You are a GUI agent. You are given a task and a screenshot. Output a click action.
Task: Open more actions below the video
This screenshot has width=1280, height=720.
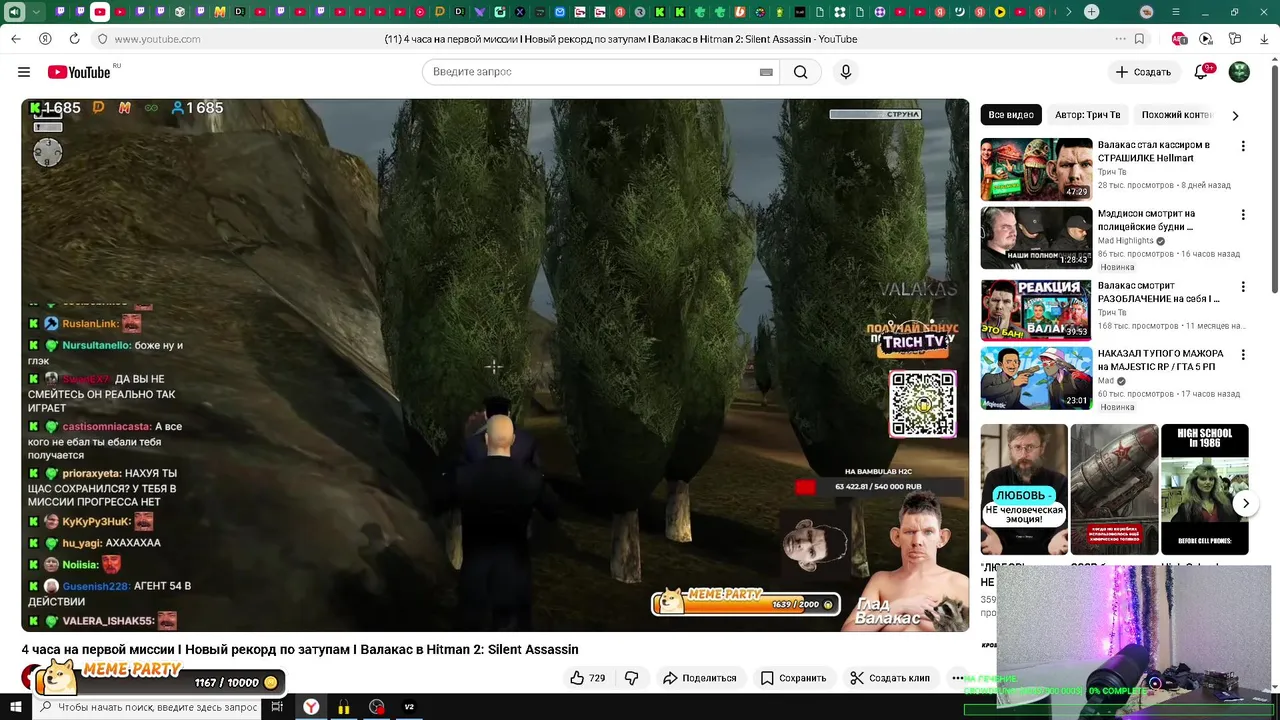(x=957, y=678)
